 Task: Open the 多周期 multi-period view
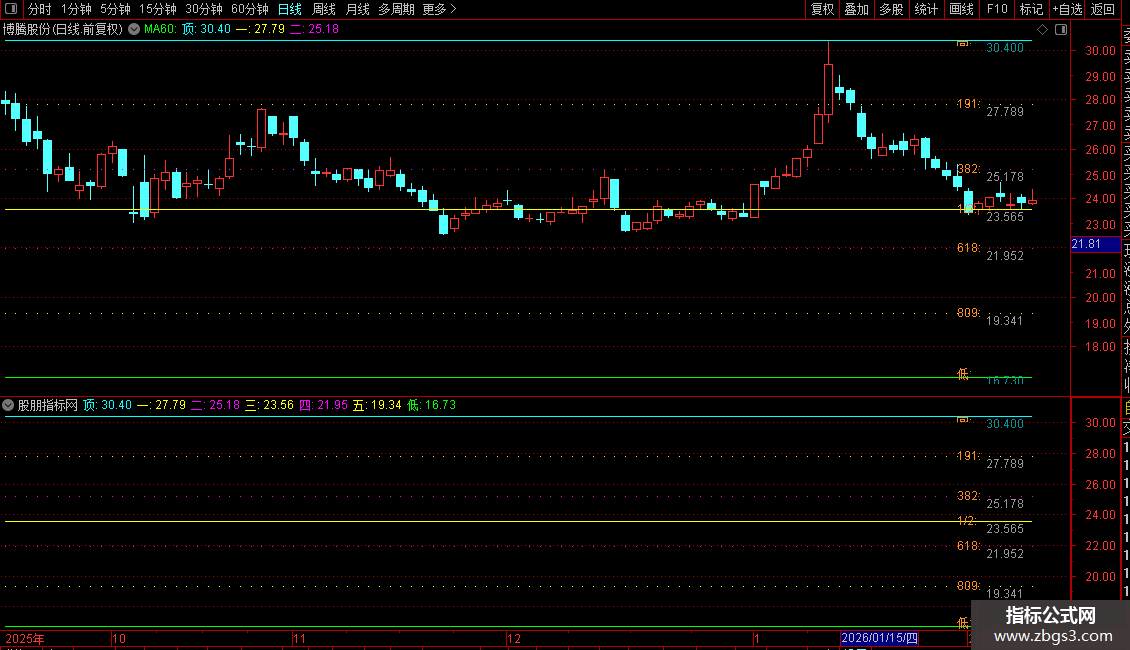(x=396, y=9)
